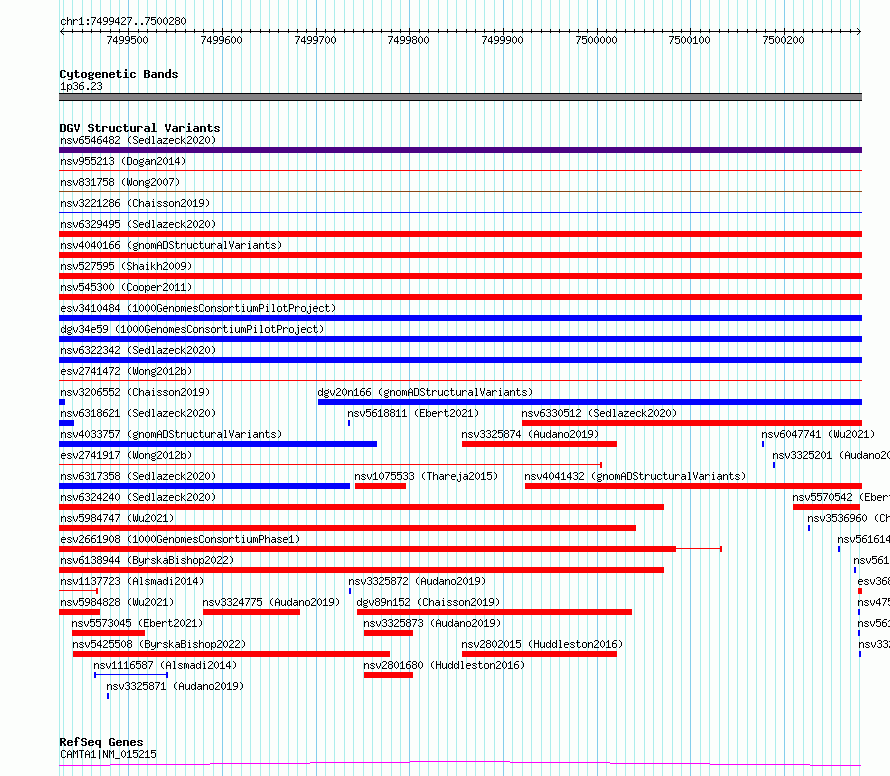Select nsv2801680 (Huddleston2016) label

[x=444, y=665]
